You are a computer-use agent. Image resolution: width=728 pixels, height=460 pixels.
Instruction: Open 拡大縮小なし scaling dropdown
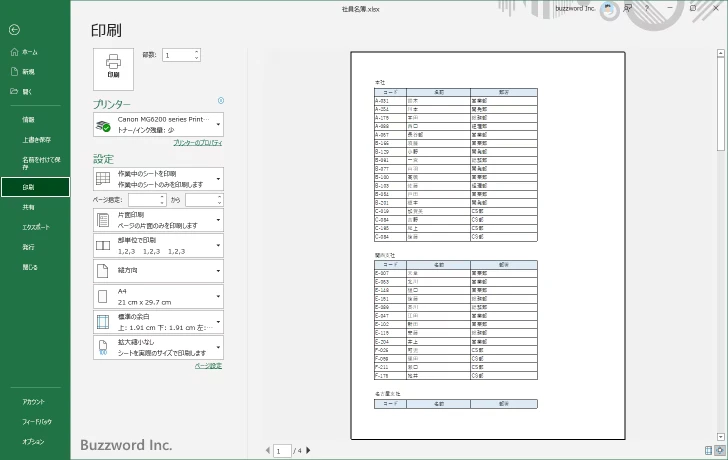[158, 348]
